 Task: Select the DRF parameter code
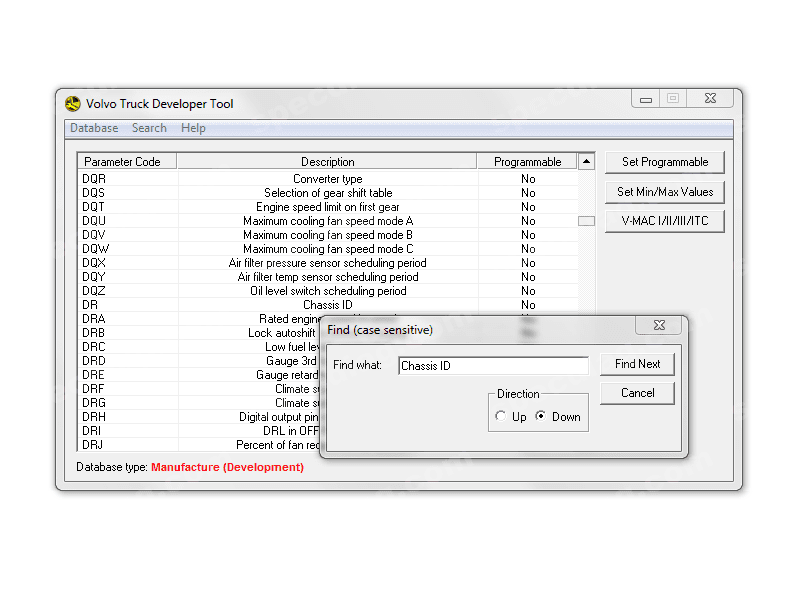[93, 389]
